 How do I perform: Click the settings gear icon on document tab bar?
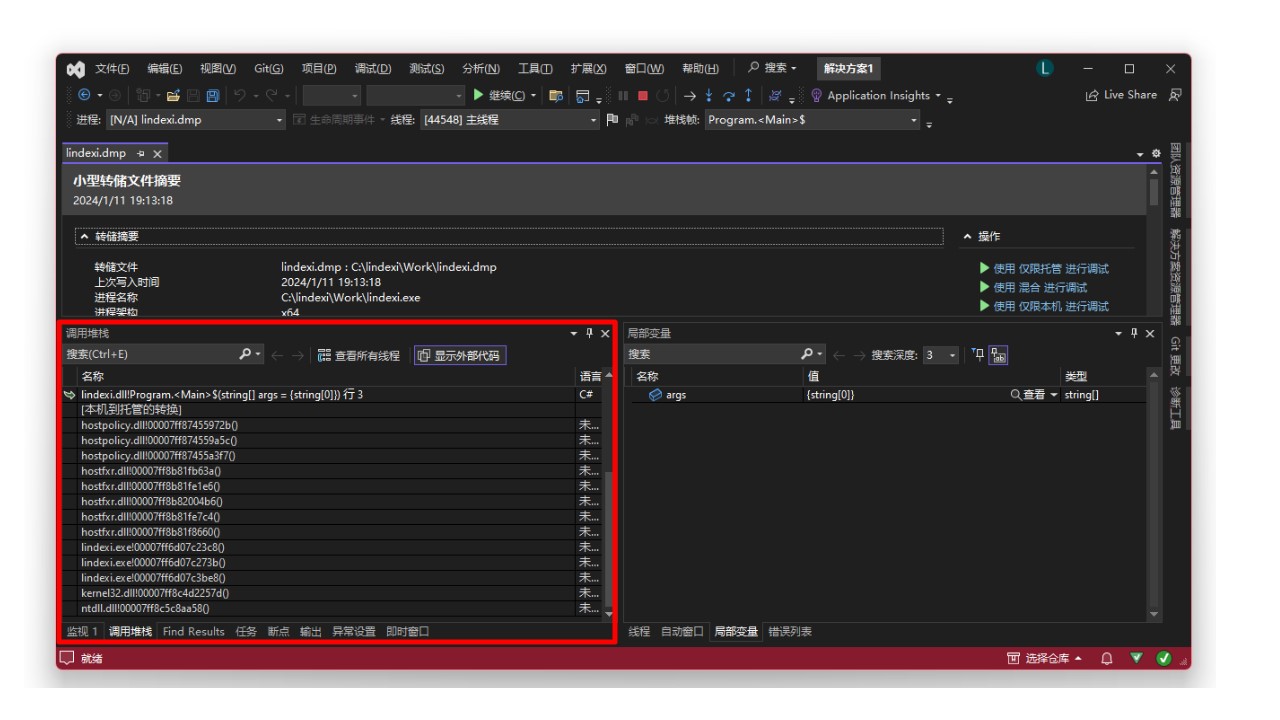click(1156, 154)
